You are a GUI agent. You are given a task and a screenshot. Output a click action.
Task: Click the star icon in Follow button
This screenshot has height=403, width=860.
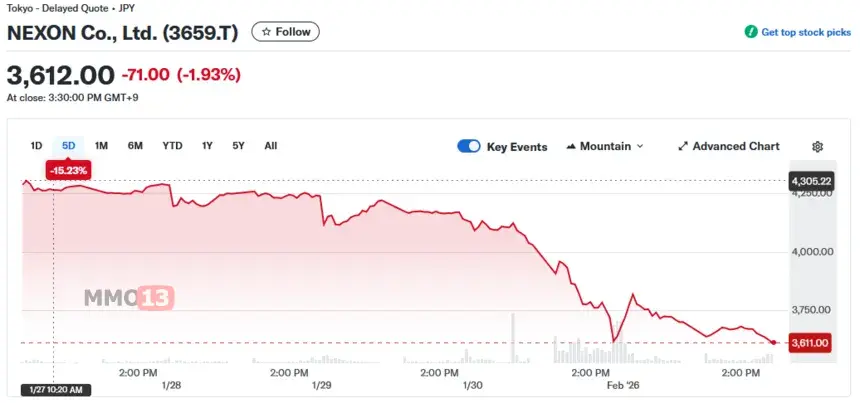(x=266, y=32)
